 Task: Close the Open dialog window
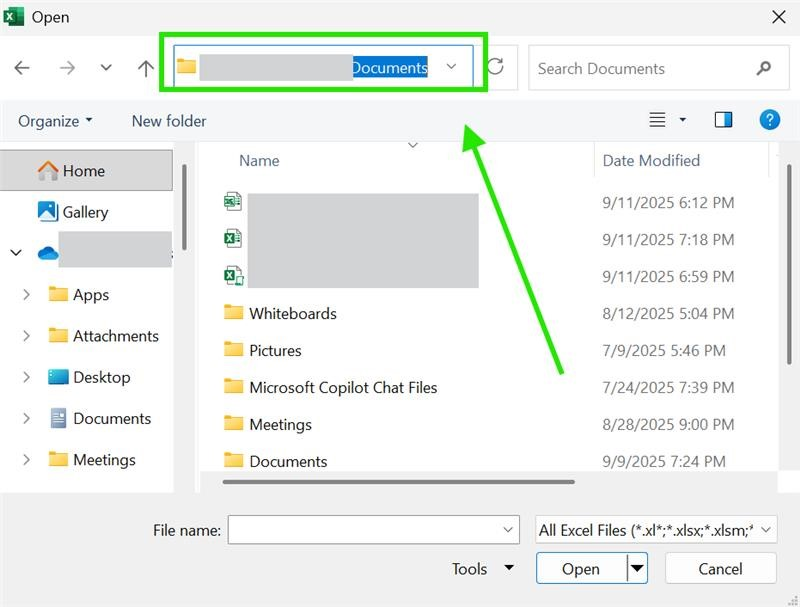(x=779, y=17)
